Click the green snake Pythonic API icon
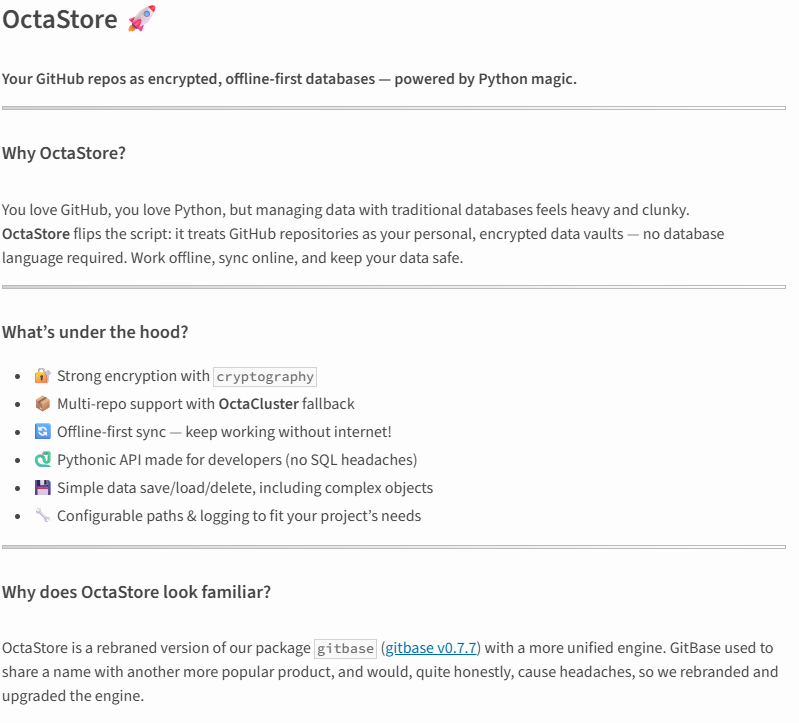799x723 pixels. (x=42, y=460)
